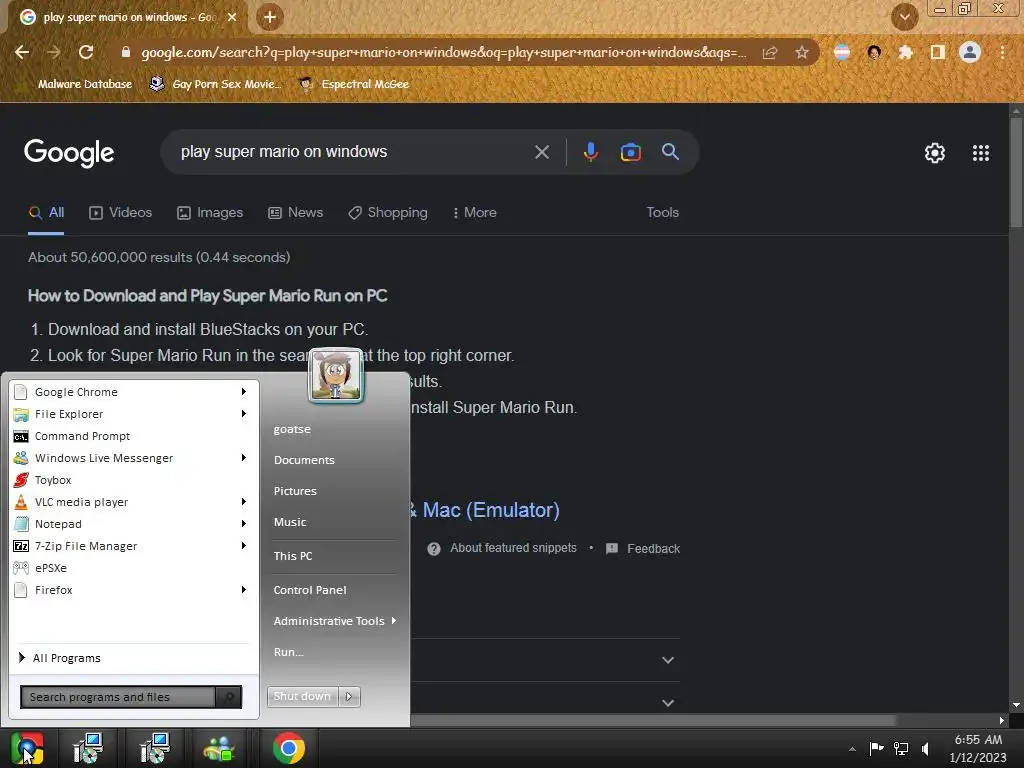
Task: Open the Google apps grid
Action: [981, 153]
